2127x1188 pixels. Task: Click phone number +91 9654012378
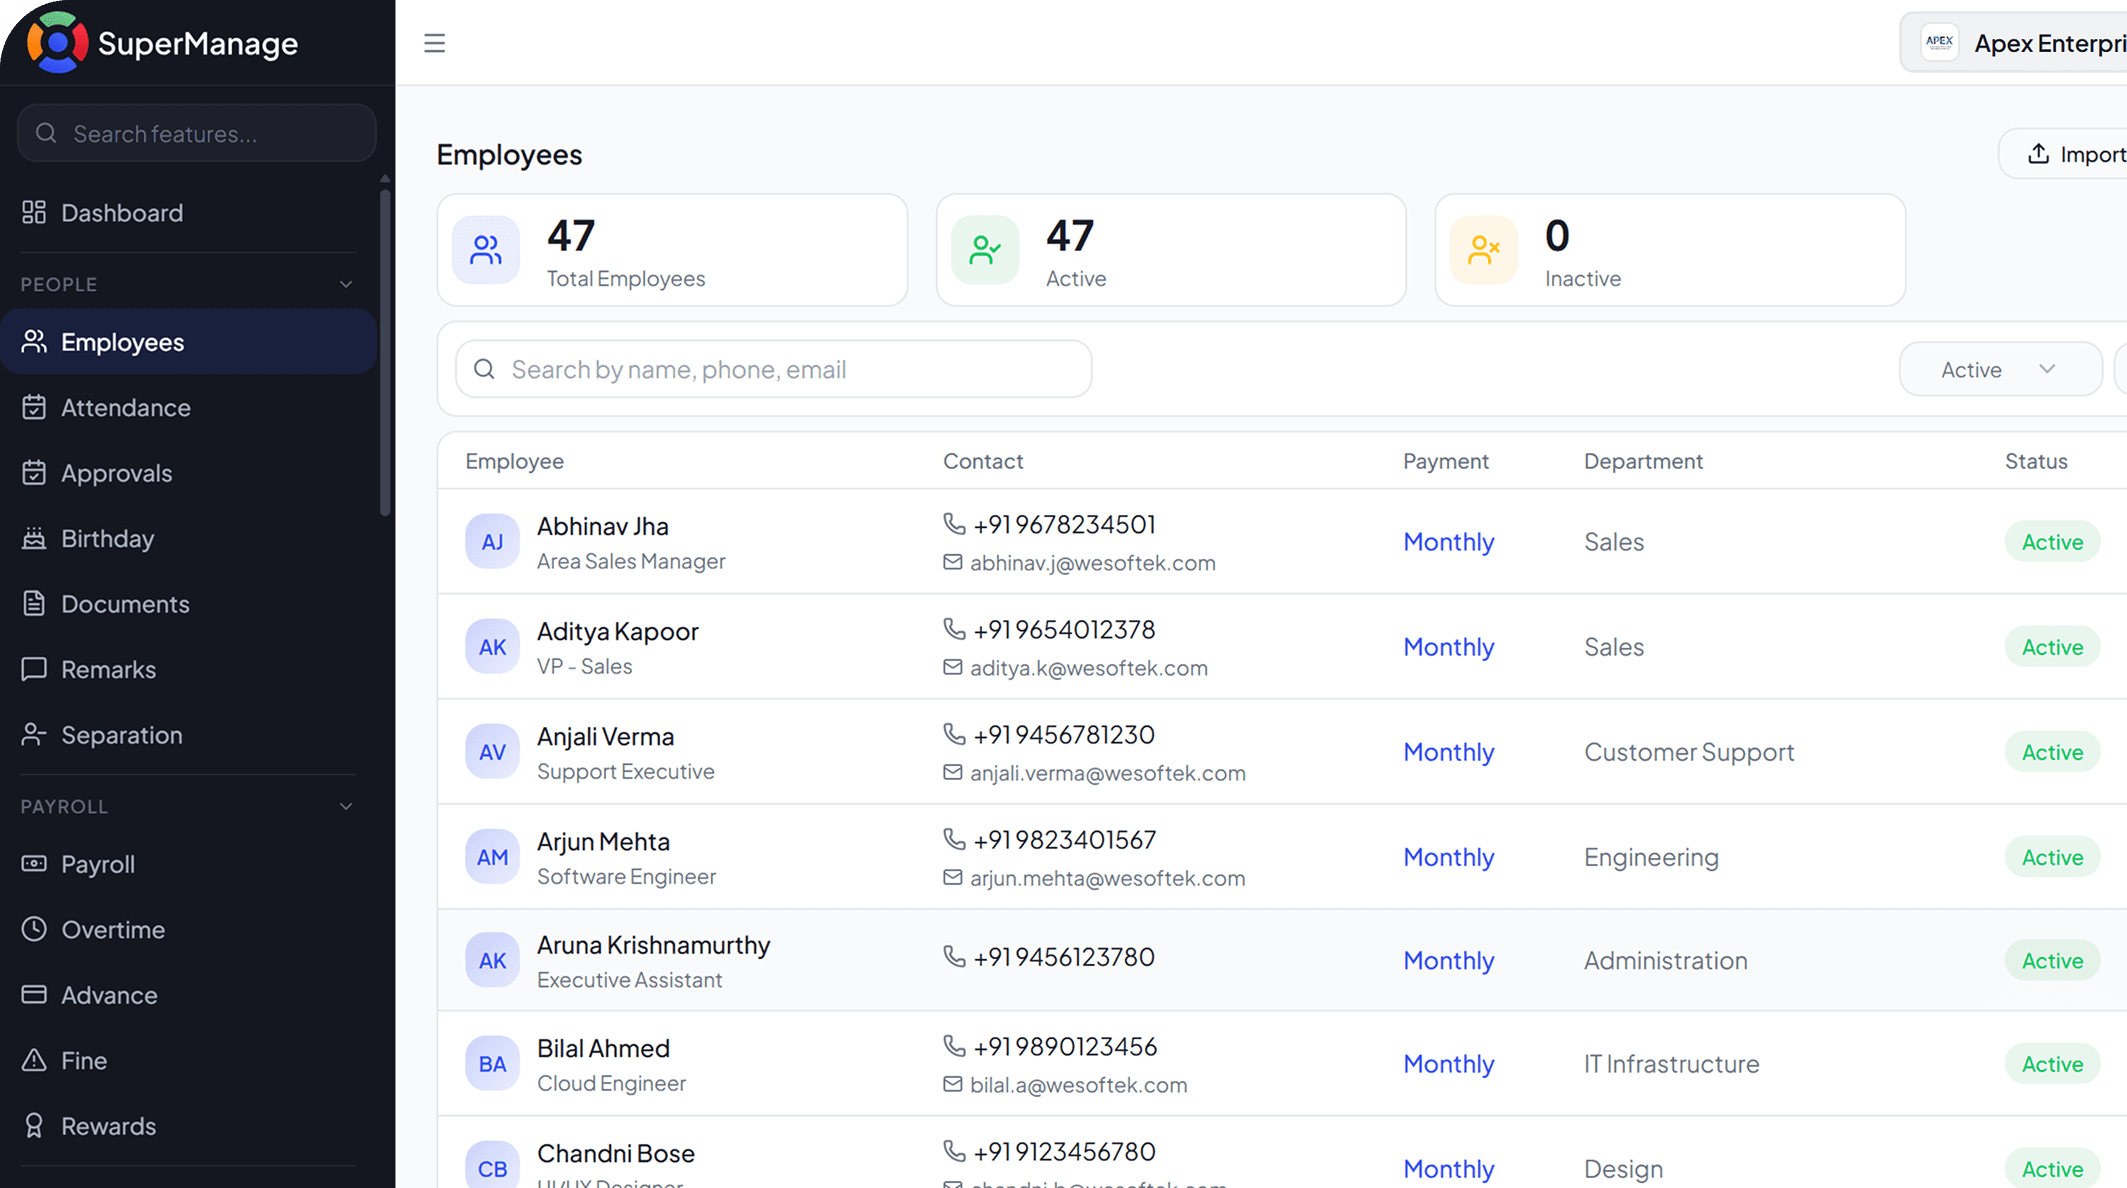point(1064,629)
